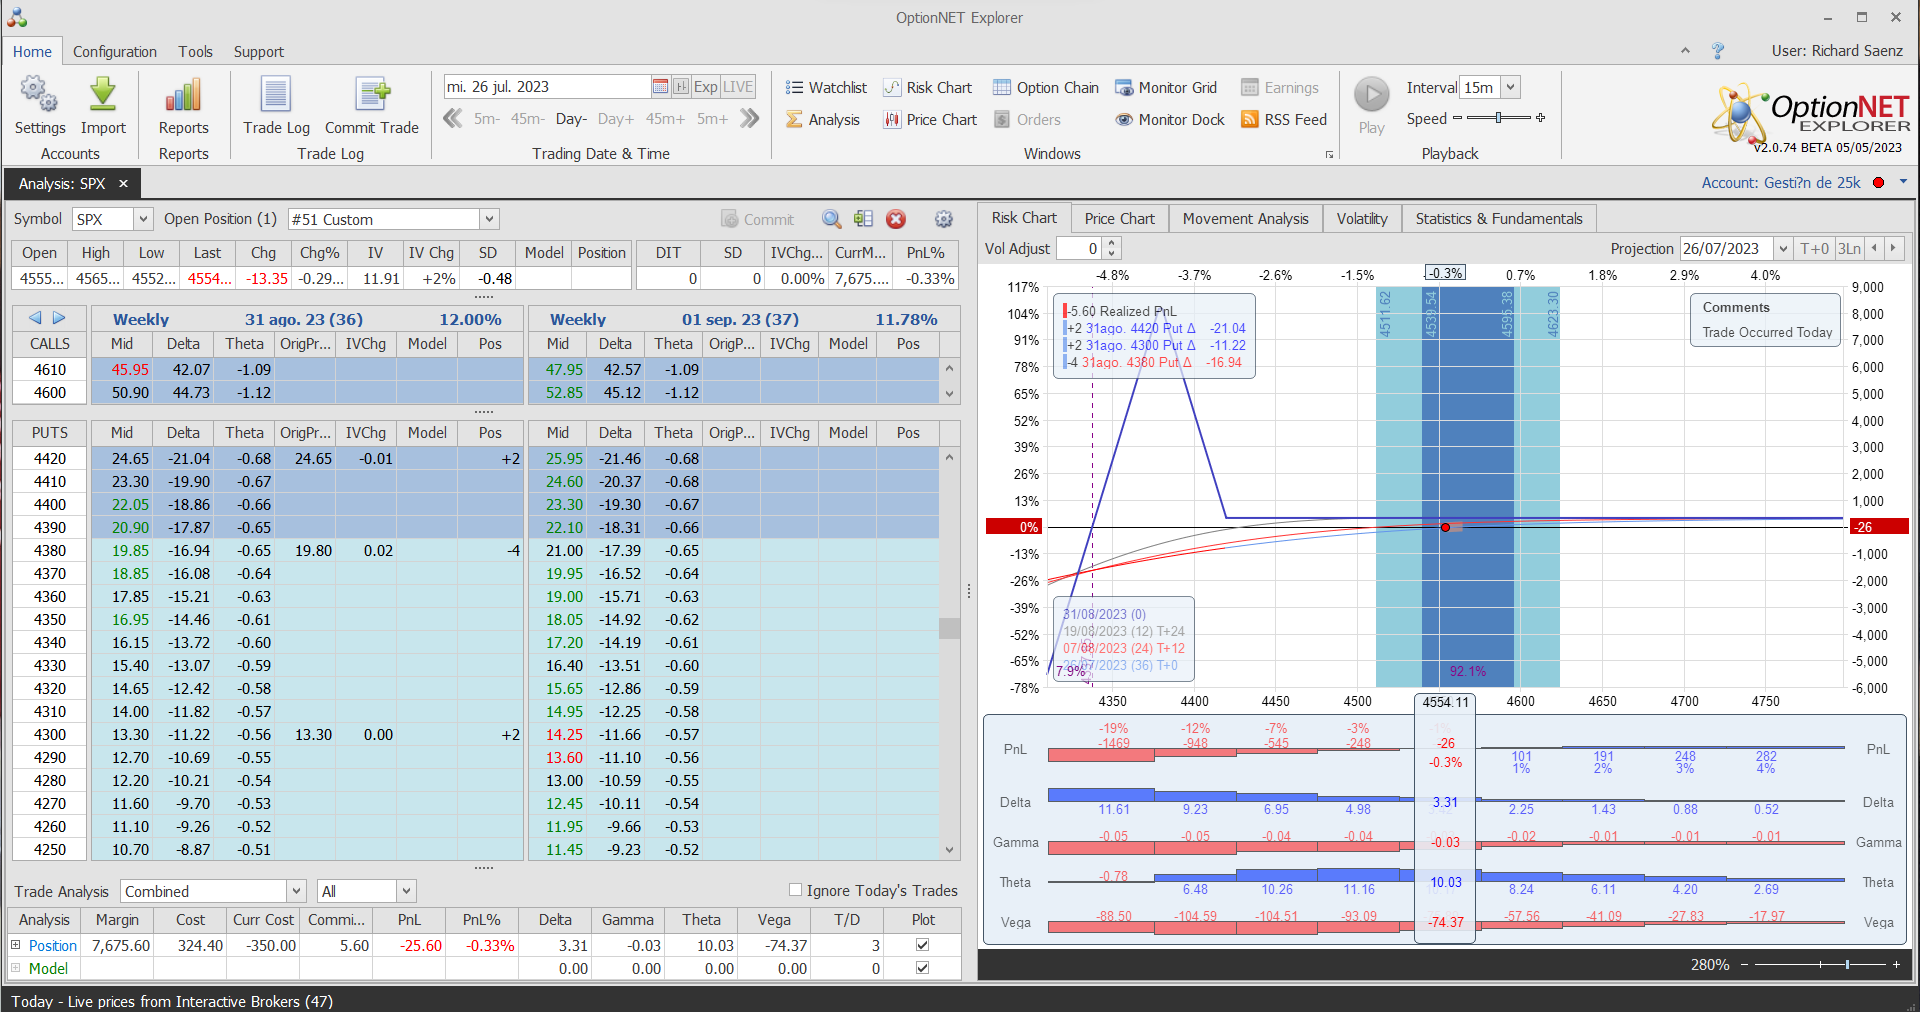Enable Ignore Today's Trades checkbox
The width and height of the screenshot is (1920, 1012).
pyautogui.click(x=796, y=890)
